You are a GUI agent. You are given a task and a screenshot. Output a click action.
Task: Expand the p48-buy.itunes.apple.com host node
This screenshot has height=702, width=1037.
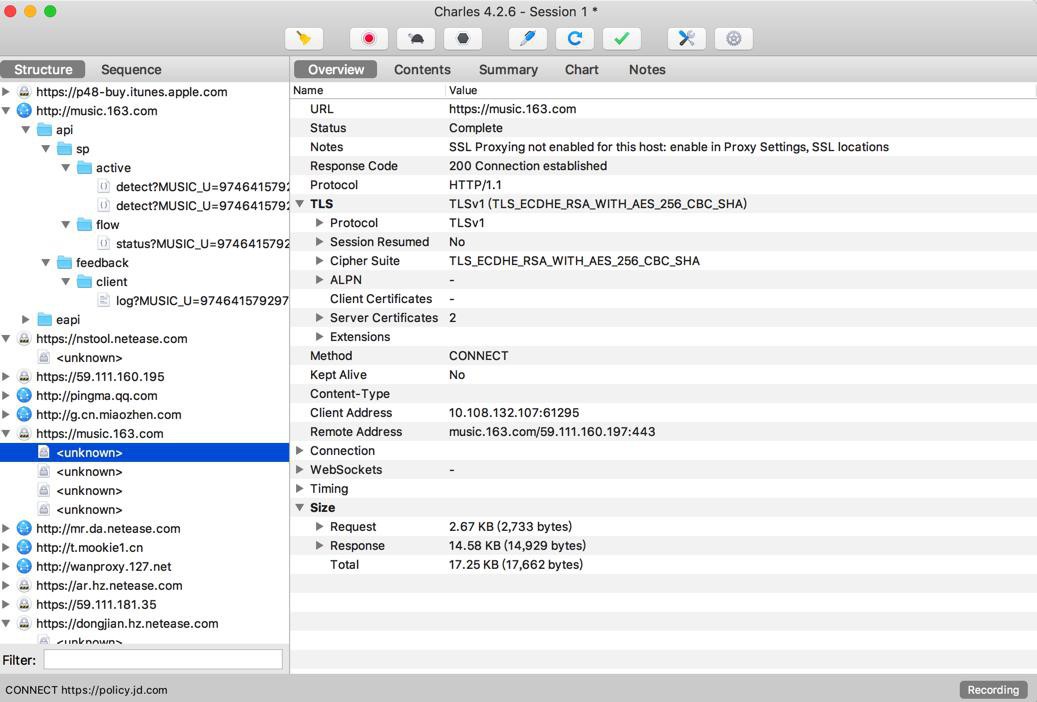[x=6, y=92]
